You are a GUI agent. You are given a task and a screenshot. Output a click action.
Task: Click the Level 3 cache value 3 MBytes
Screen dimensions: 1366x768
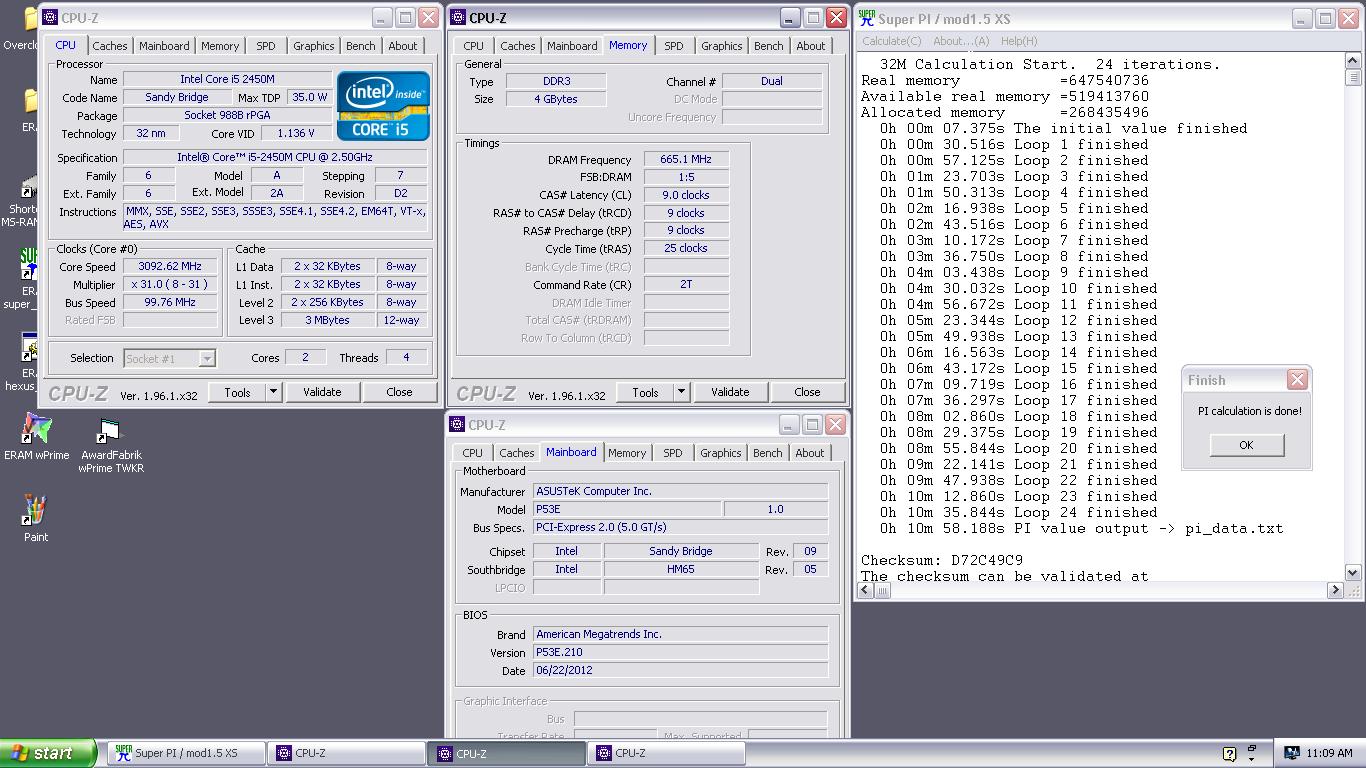(328, 321)
